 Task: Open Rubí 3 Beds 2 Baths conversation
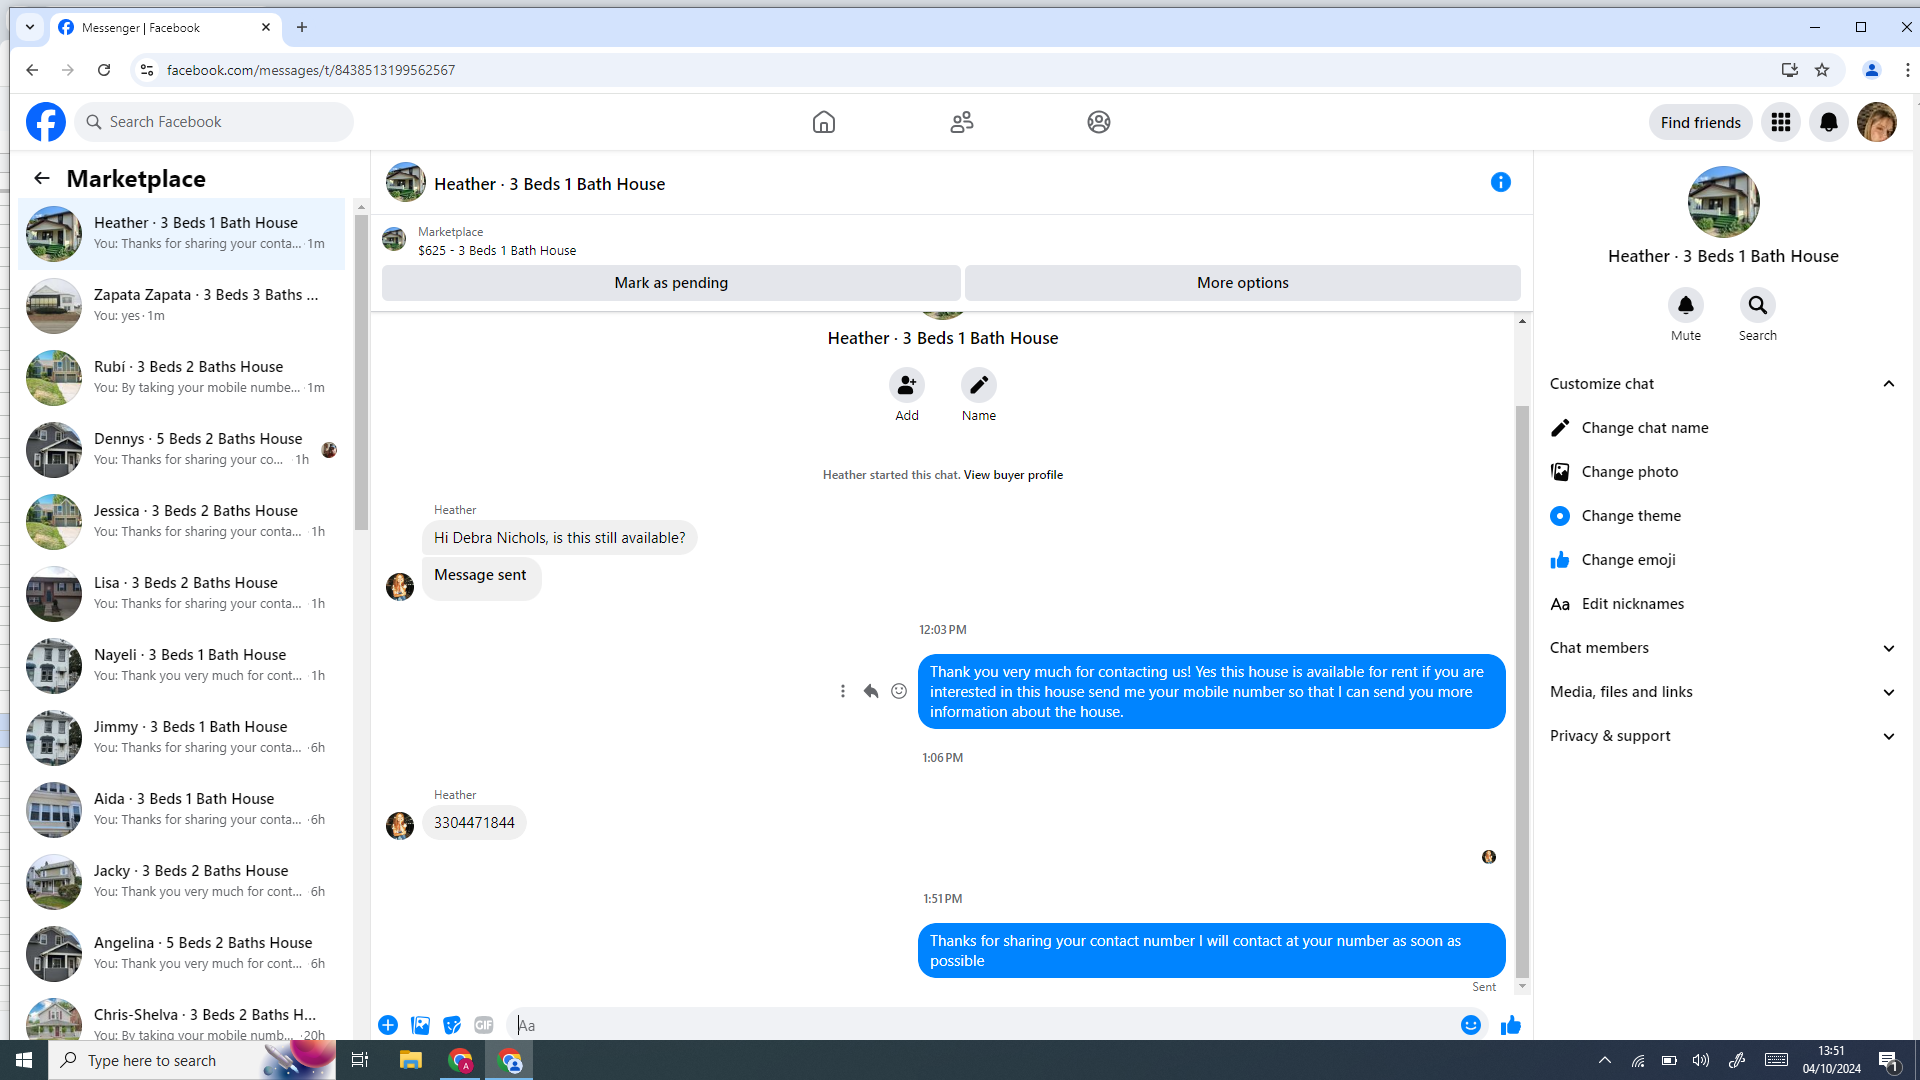pyautogui.click(x=182, y=378)
